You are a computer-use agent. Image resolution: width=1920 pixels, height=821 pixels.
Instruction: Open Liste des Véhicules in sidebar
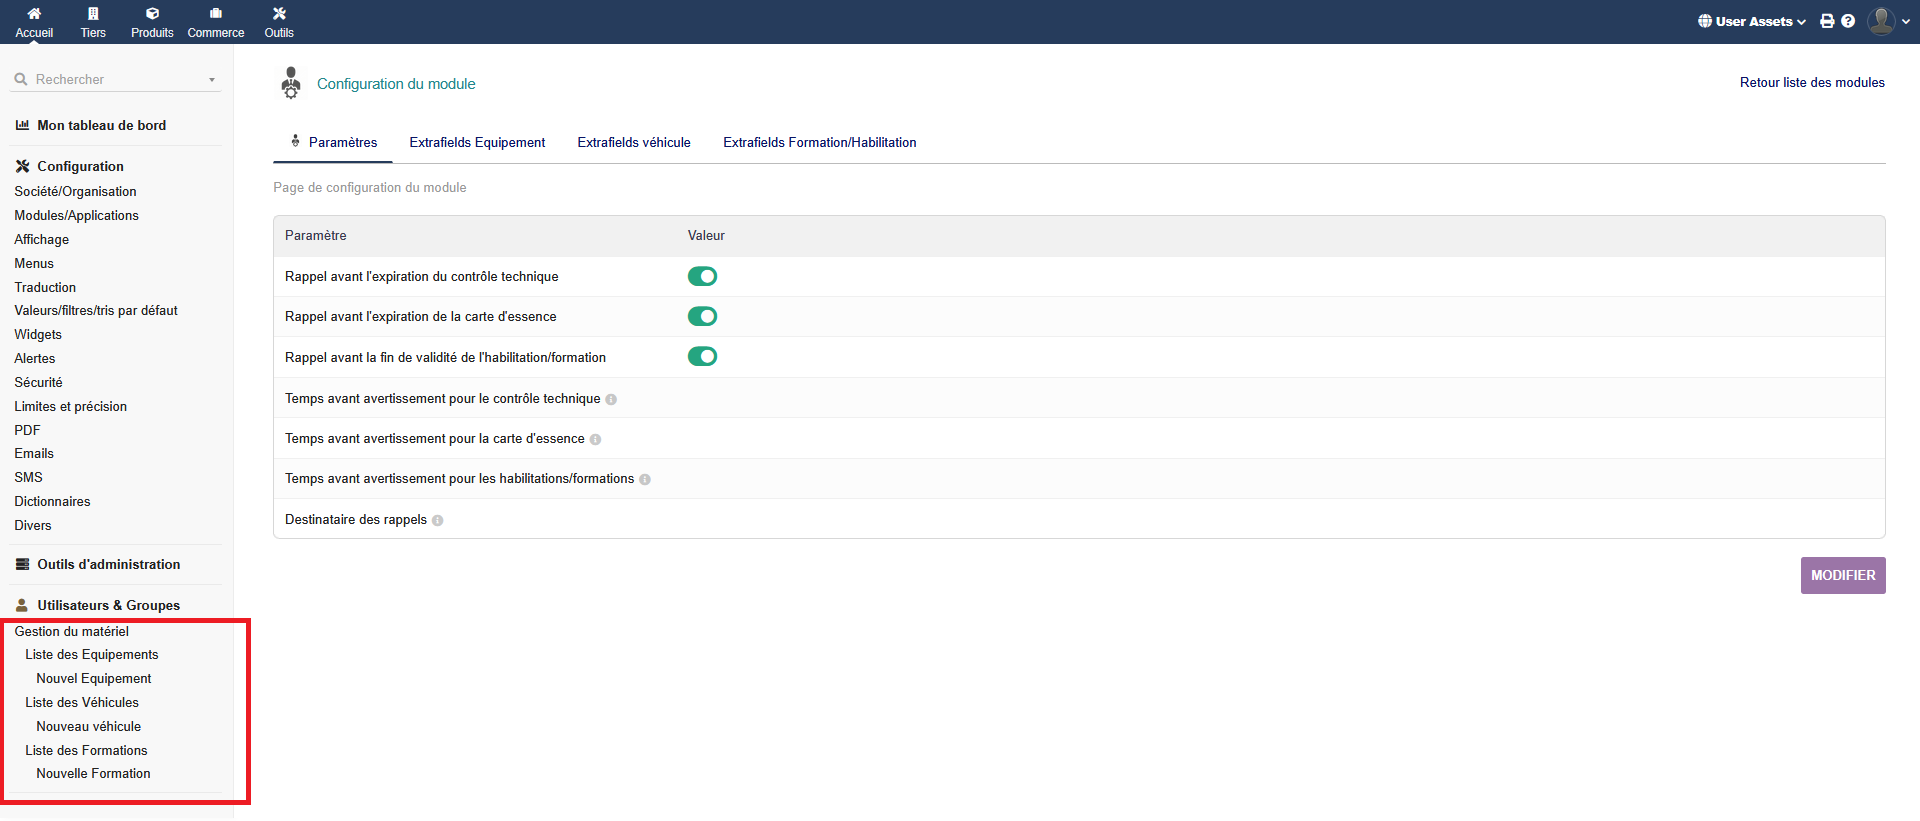point(82,703)
